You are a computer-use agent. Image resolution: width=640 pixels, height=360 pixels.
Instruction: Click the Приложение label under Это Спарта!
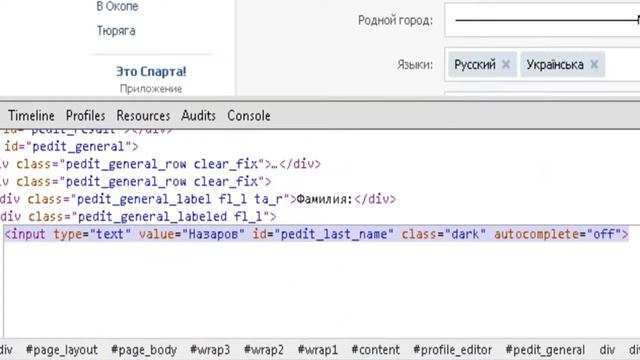151,89
